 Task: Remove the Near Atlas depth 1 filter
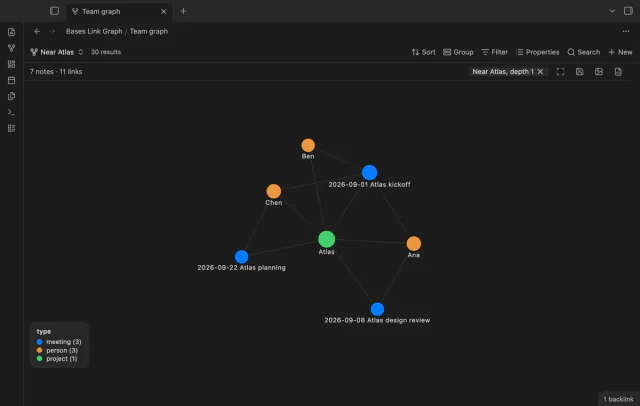click(x=540, y=72)
